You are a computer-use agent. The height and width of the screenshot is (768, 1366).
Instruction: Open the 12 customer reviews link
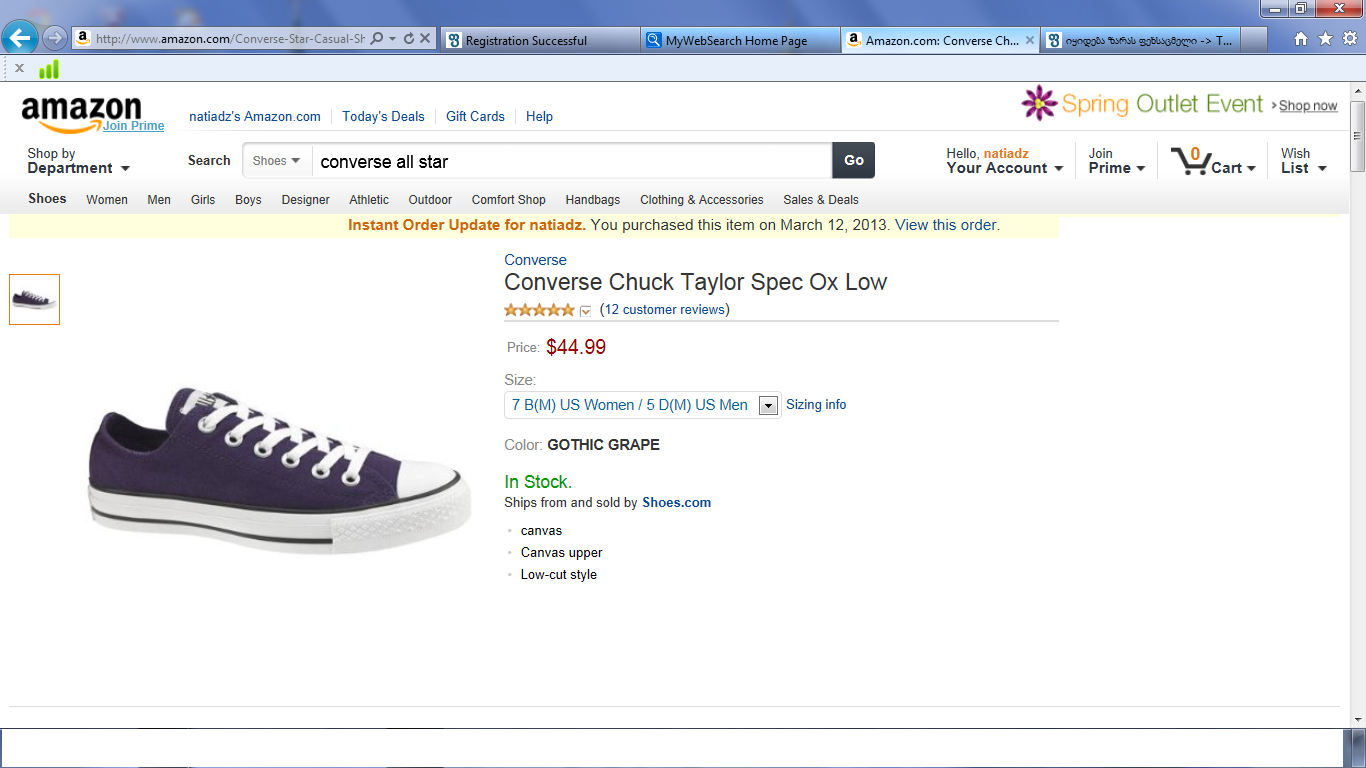point(664,310)
